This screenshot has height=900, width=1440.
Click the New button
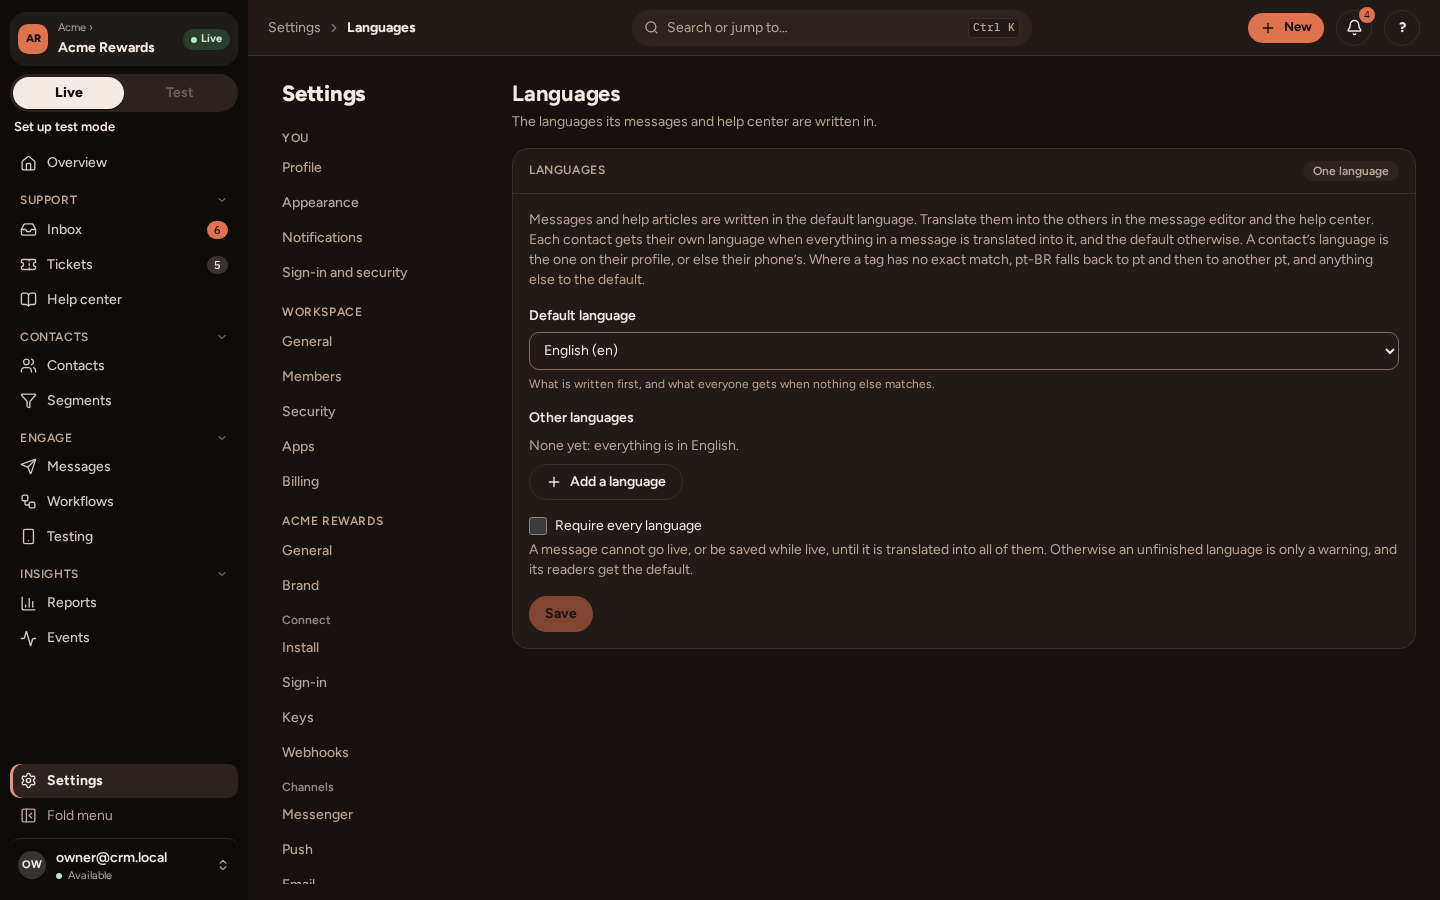pos(1286,28)
